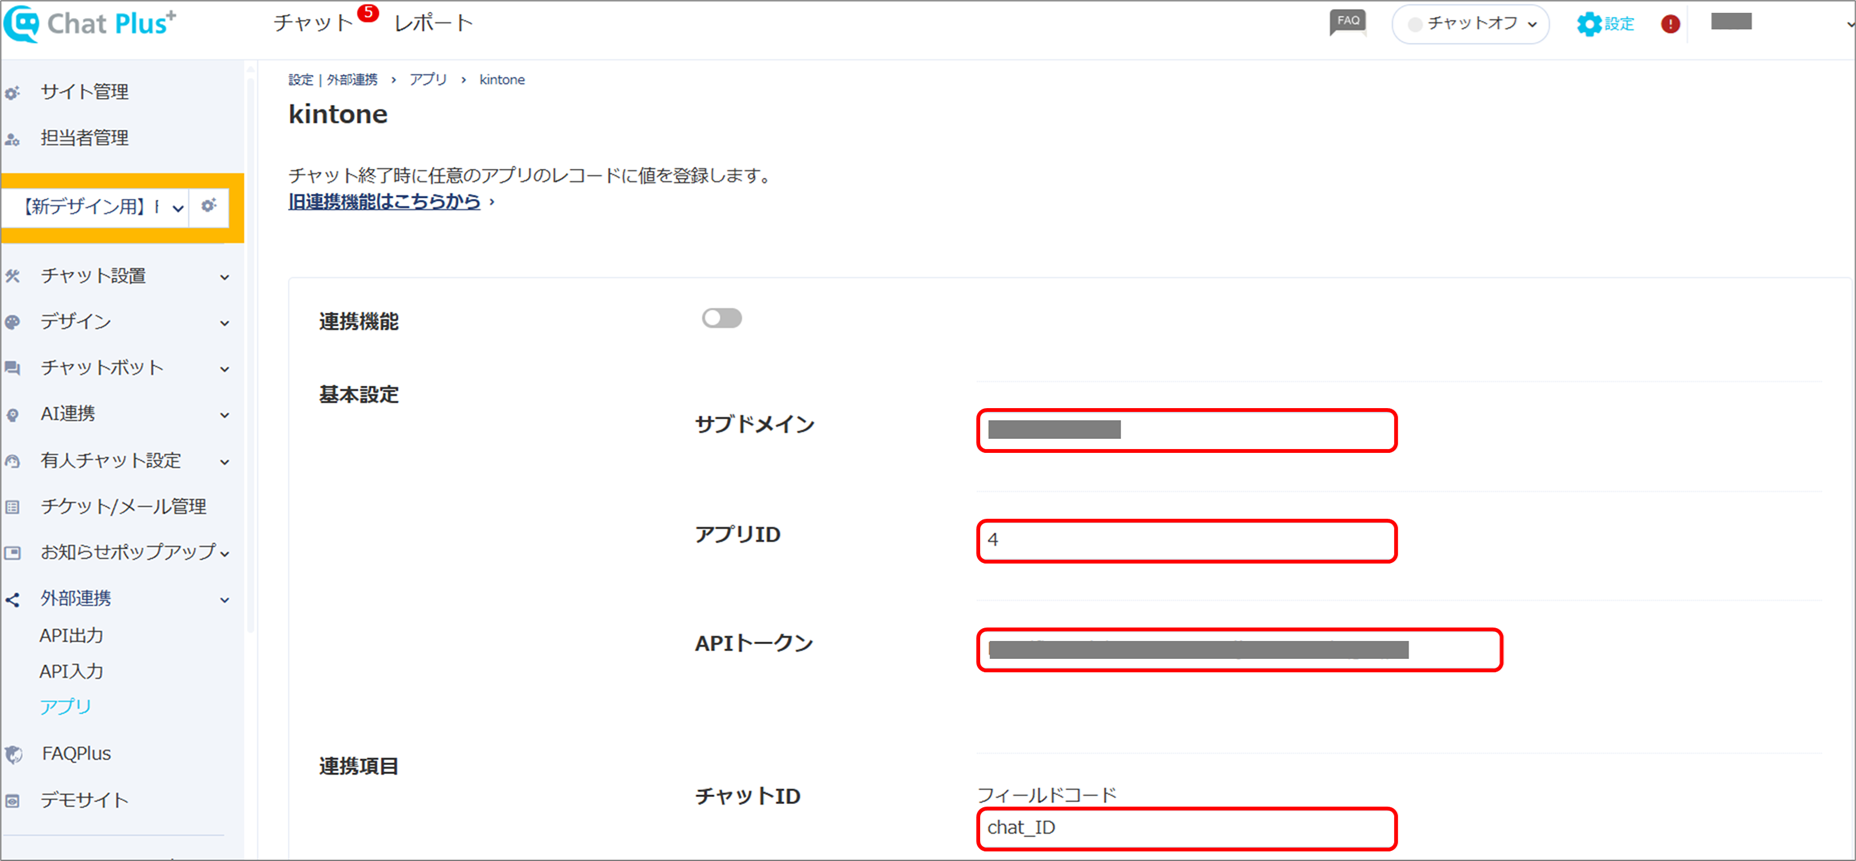Click the APIトークン input field
Viewport: 1856px width, 861px height.
[1240, 650]
